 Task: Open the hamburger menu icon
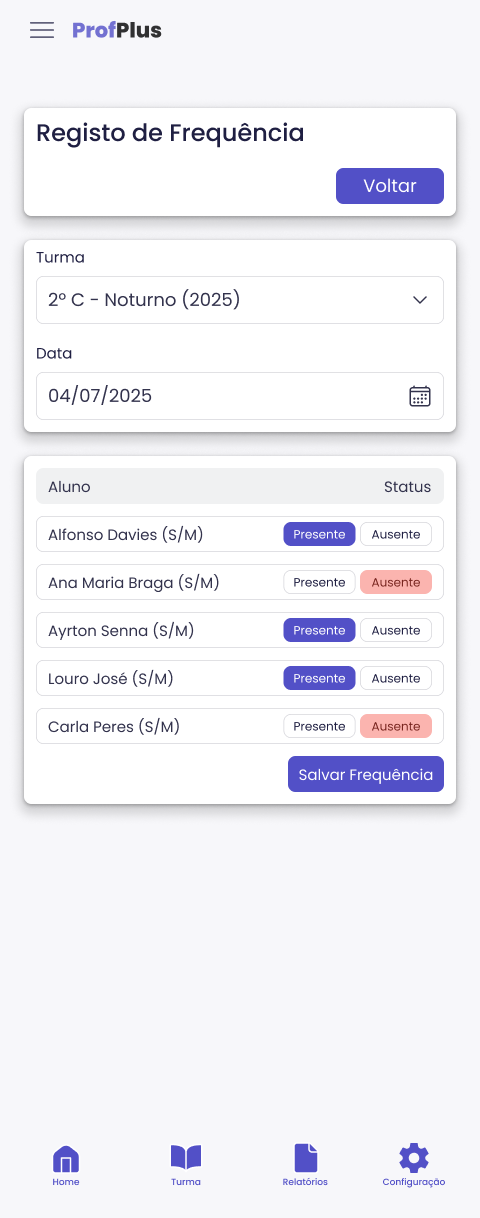(x=42, y=30)
